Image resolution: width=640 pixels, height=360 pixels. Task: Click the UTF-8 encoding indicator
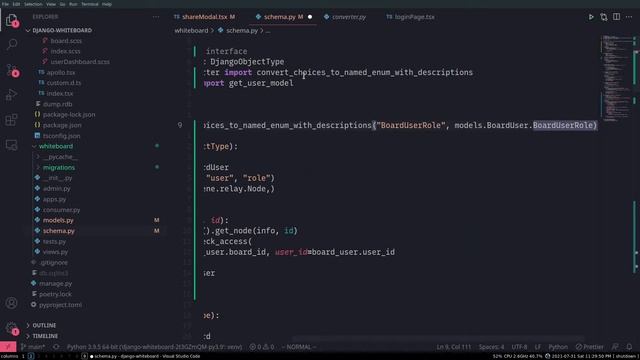click(519, 347)
